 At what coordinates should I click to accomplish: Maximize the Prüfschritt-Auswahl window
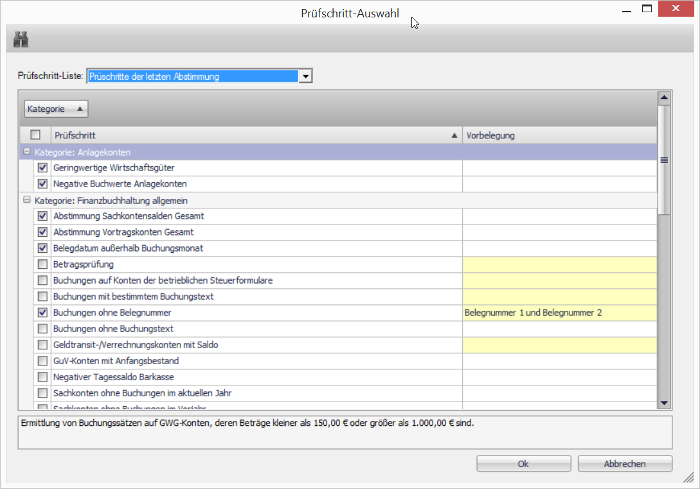click(647, 8)
